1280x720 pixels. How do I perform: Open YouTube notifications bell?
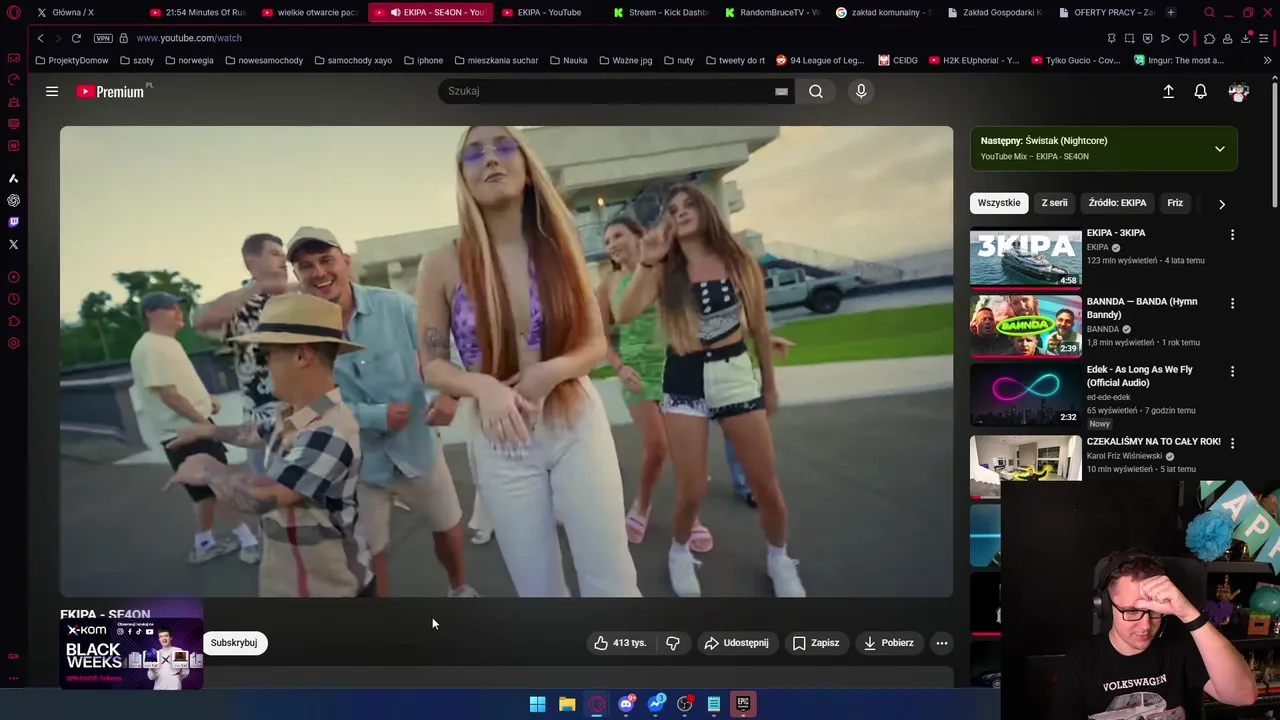coord(1201,91)
